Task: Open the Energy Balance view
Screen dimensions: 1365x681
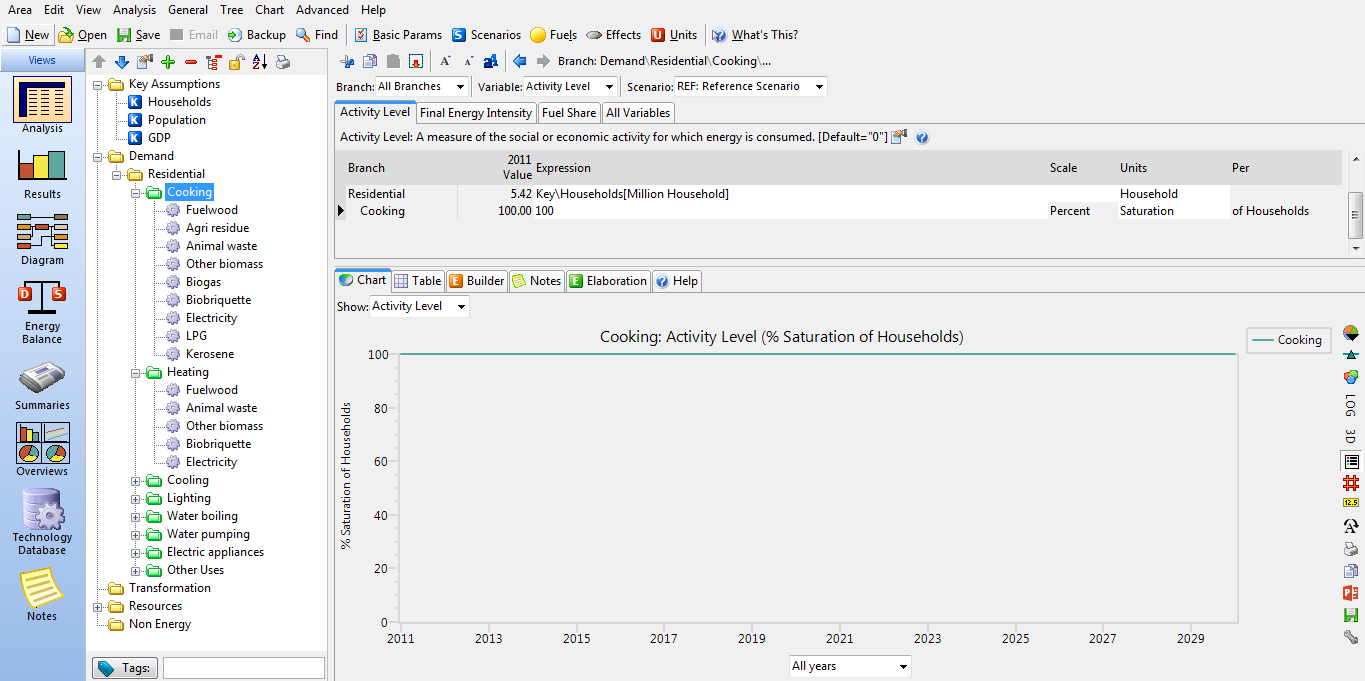Action: [42, 313]
